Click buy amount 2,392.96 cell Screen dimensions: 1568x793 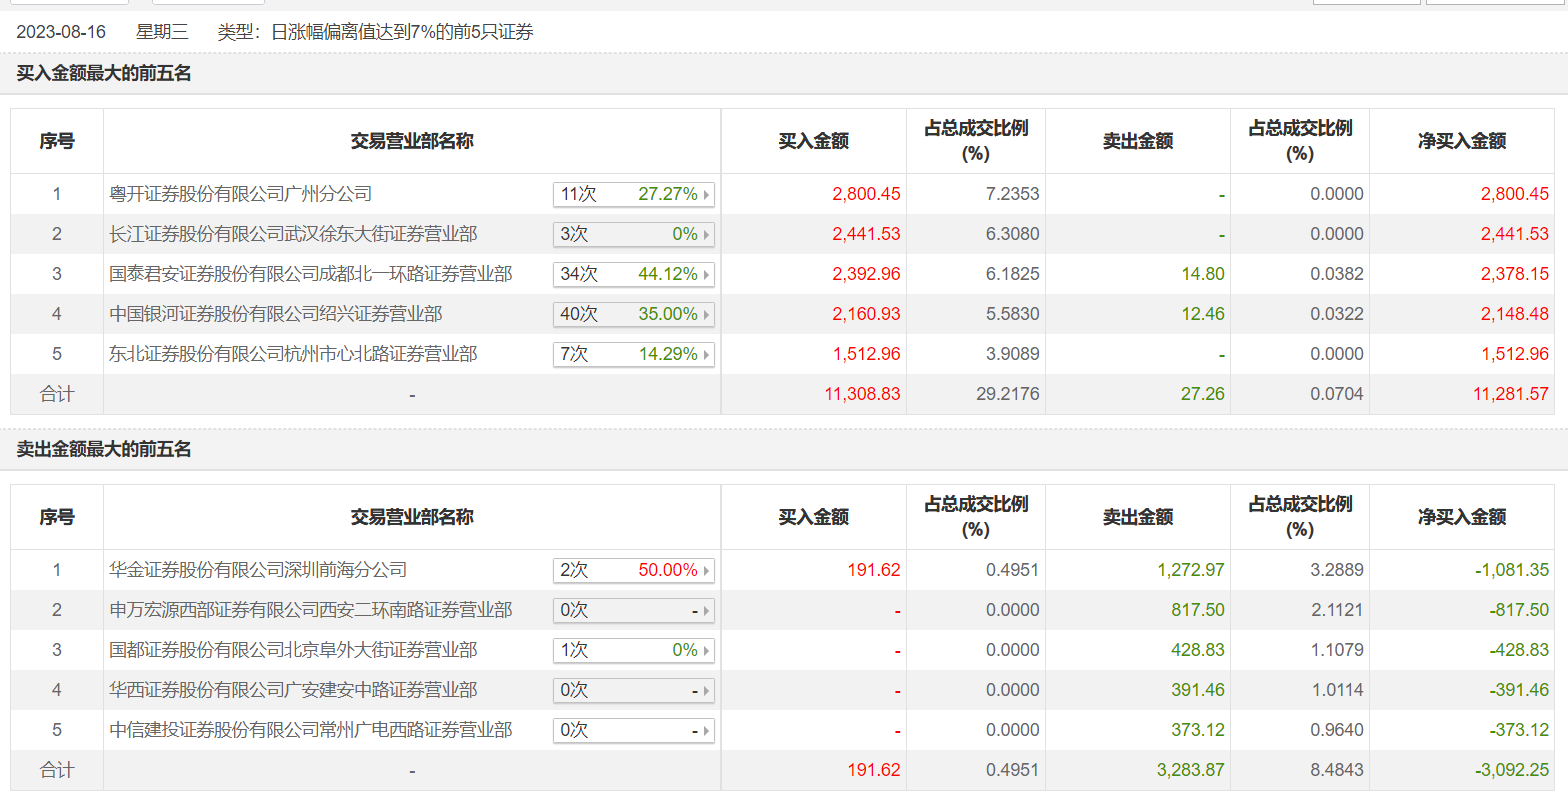866,274
